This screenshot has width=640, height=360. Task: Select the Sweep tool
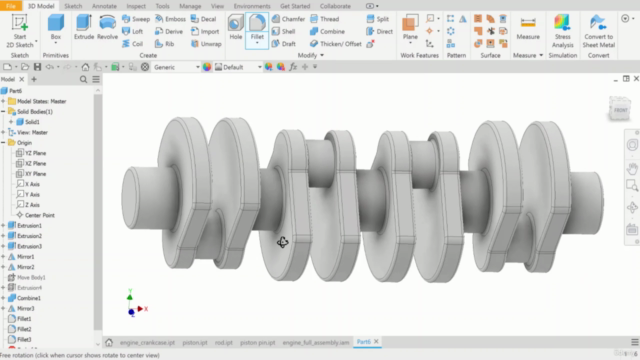coord(136,19)
